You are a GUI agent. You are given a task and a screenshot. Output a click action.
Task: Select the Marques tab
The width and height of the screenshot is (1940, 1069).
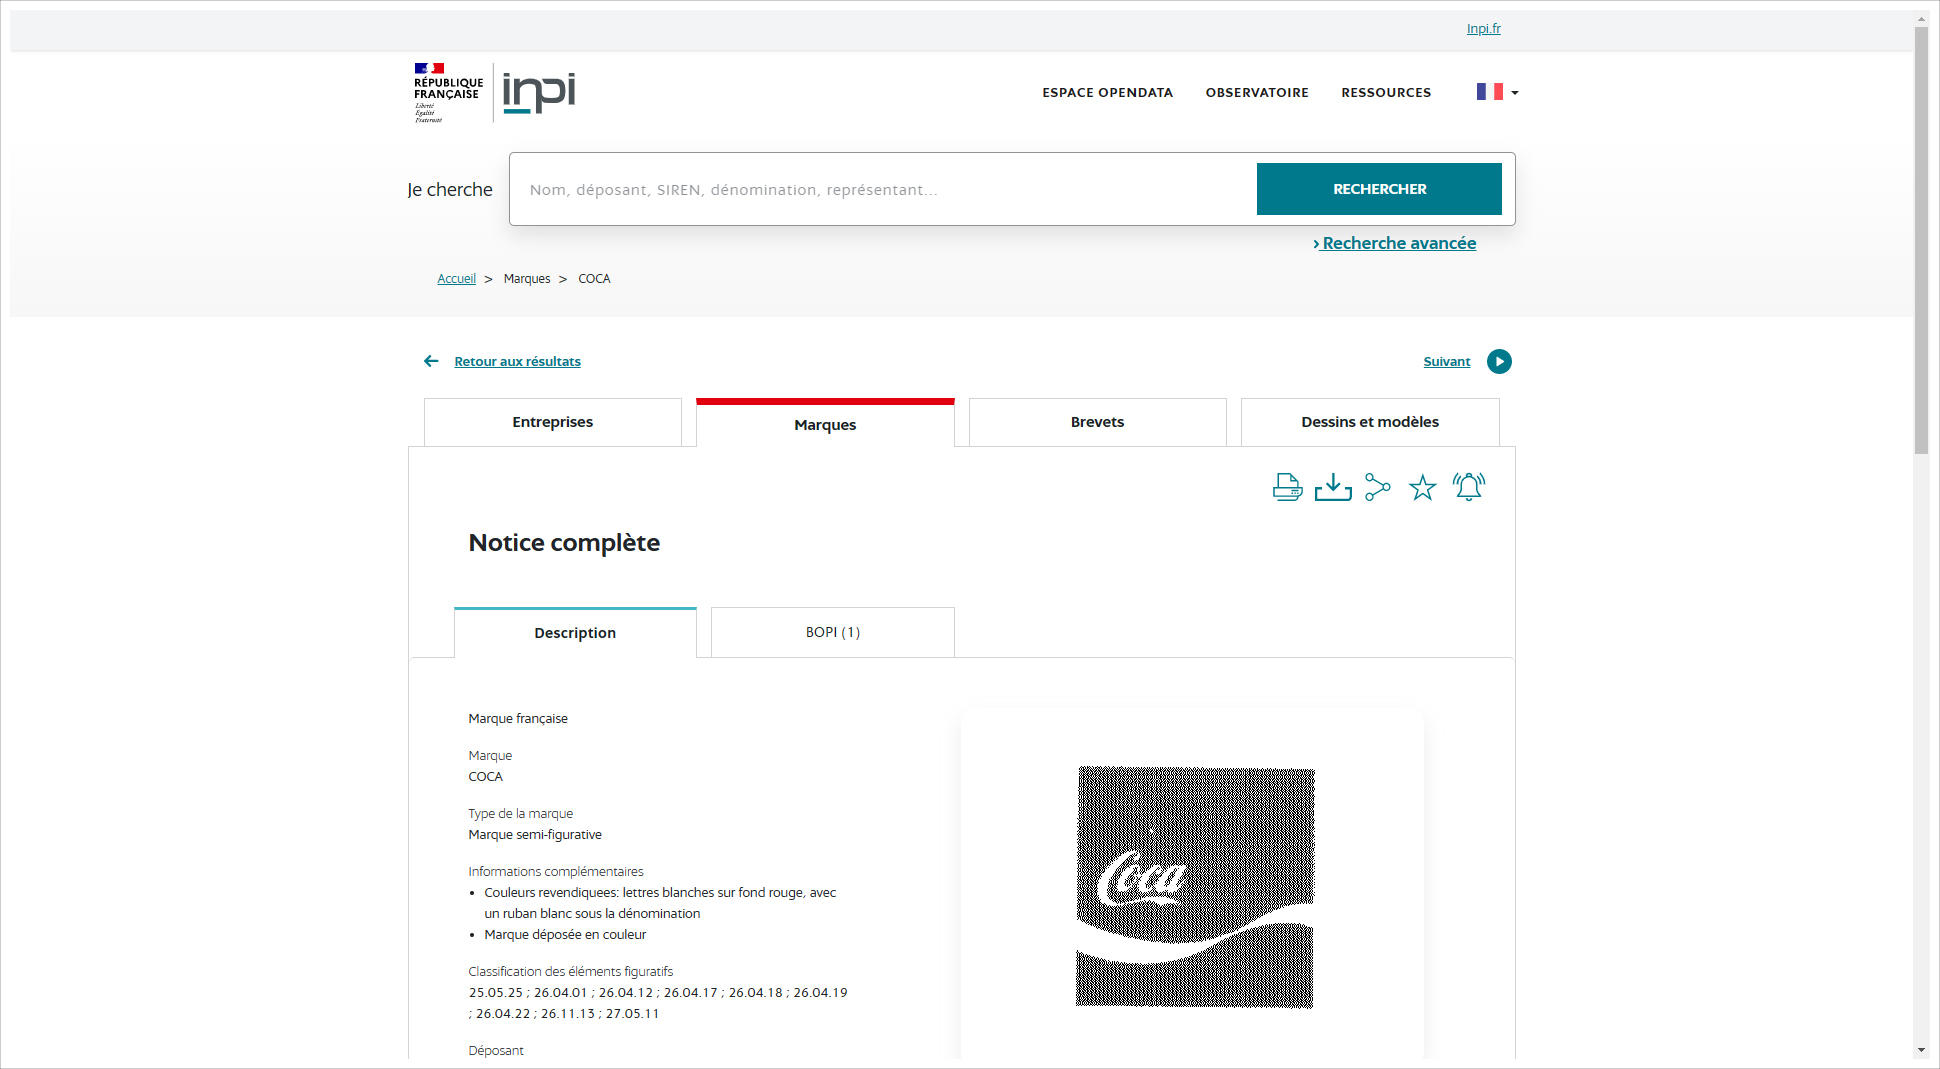point(825,424)
